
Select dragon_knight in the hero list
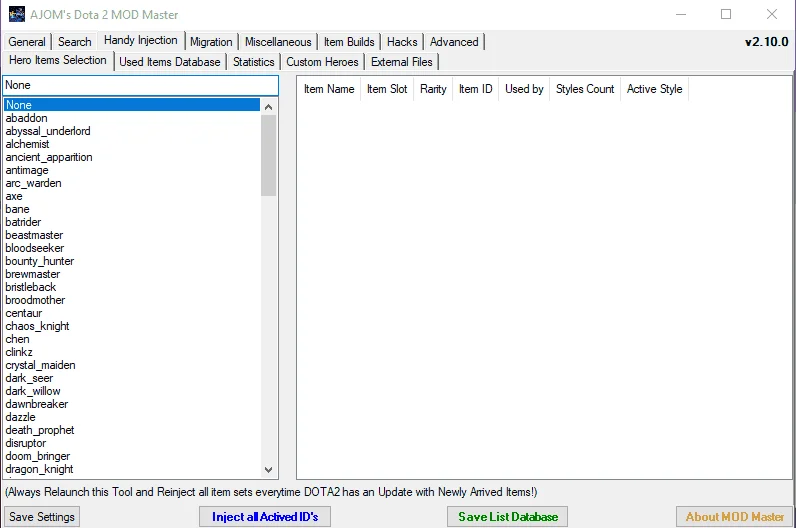pos(132,469)
